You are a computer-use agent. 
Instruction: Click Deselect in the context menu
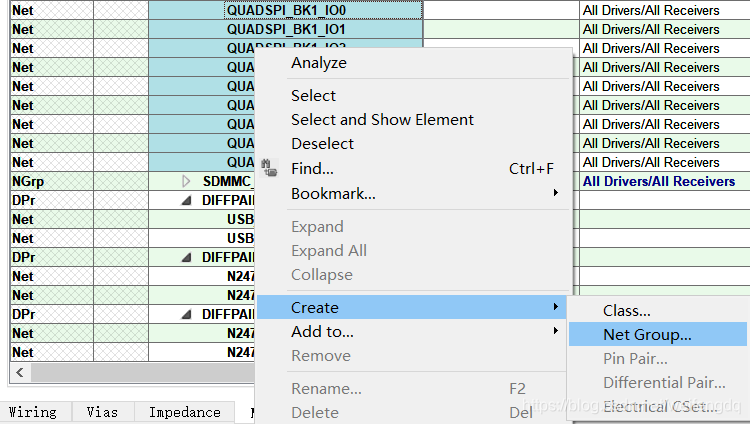point(322,144)
